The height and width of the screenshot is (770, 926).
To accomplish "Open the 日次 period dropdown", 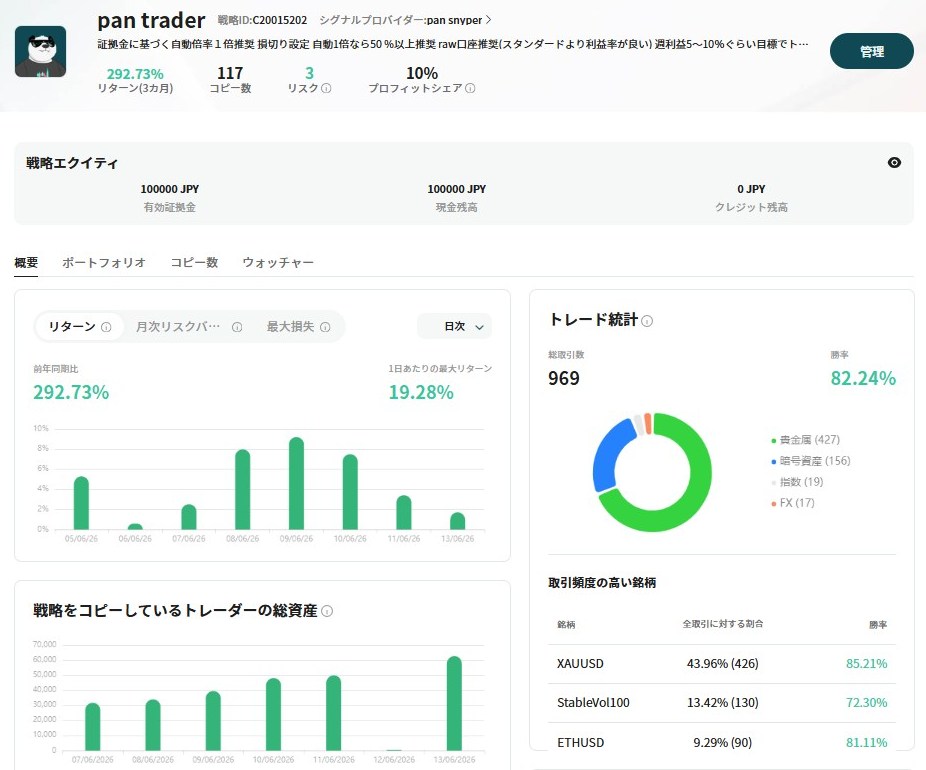I will [x=454, y=327].
